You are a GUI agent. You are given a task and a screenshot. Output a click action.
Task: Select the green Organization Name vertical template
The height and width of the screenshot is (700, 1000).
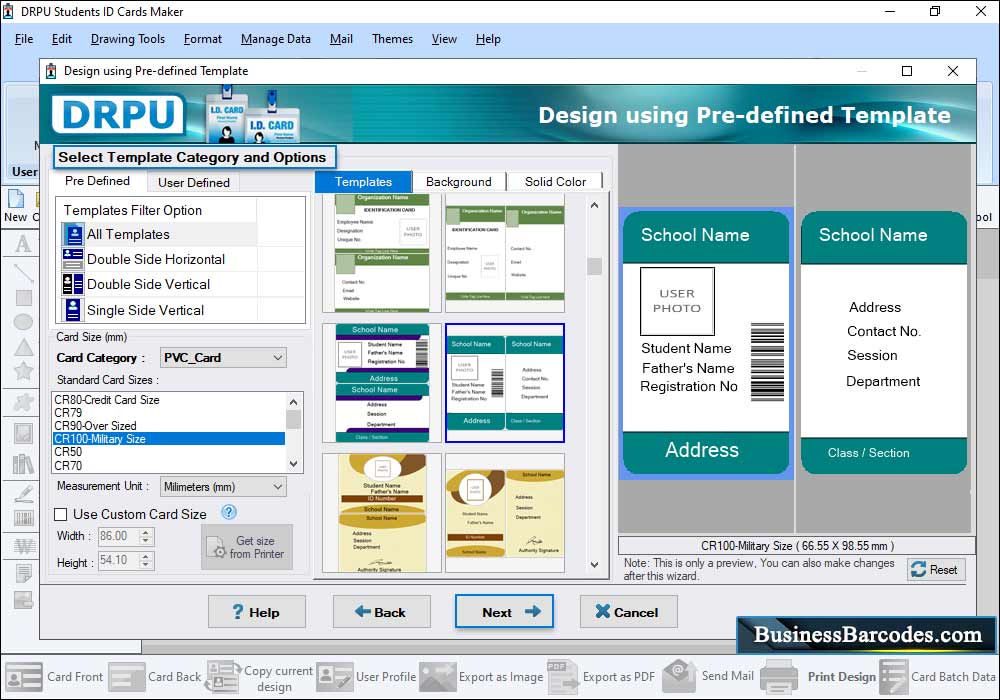pos(382,252)
